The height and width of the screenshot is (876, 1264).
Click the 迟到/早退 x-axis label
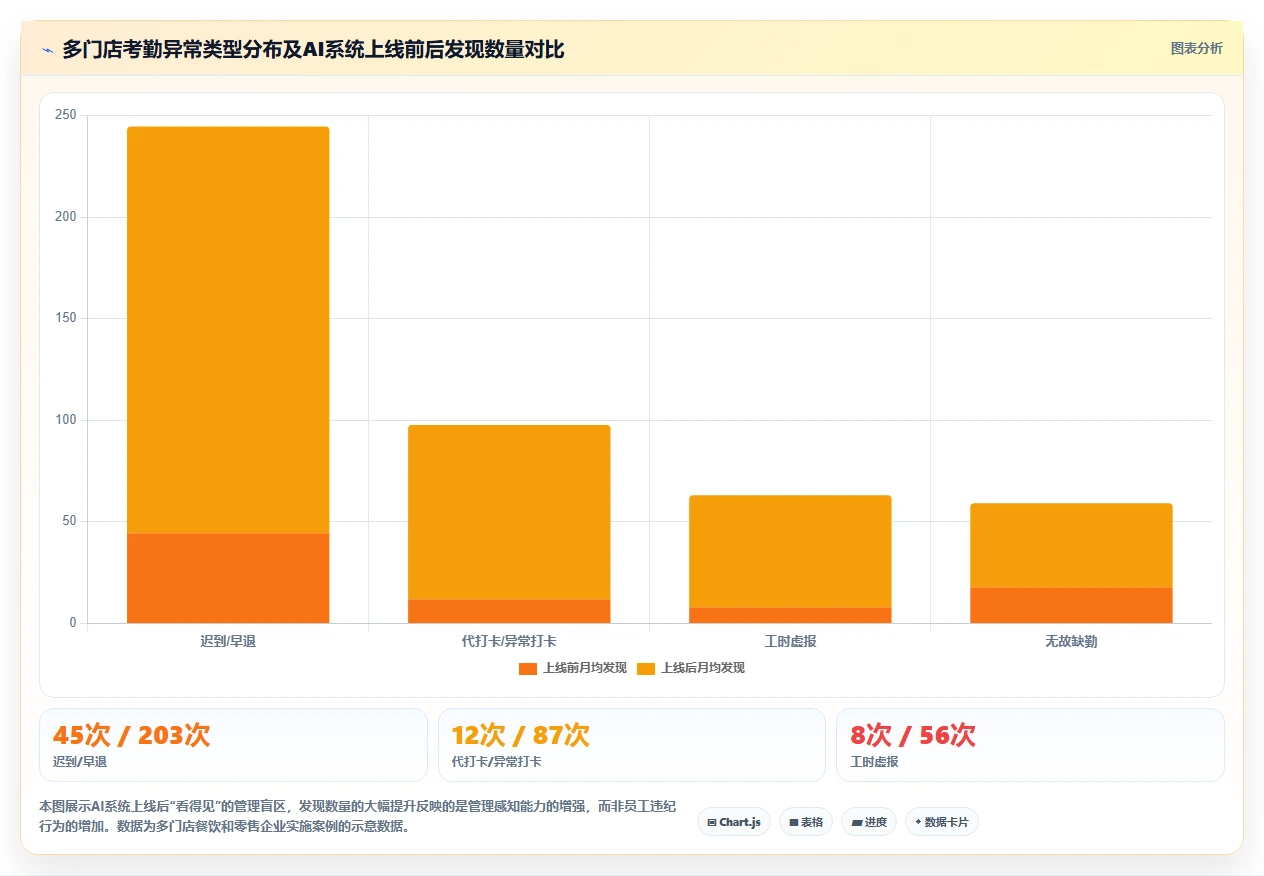tap(228, 641)
